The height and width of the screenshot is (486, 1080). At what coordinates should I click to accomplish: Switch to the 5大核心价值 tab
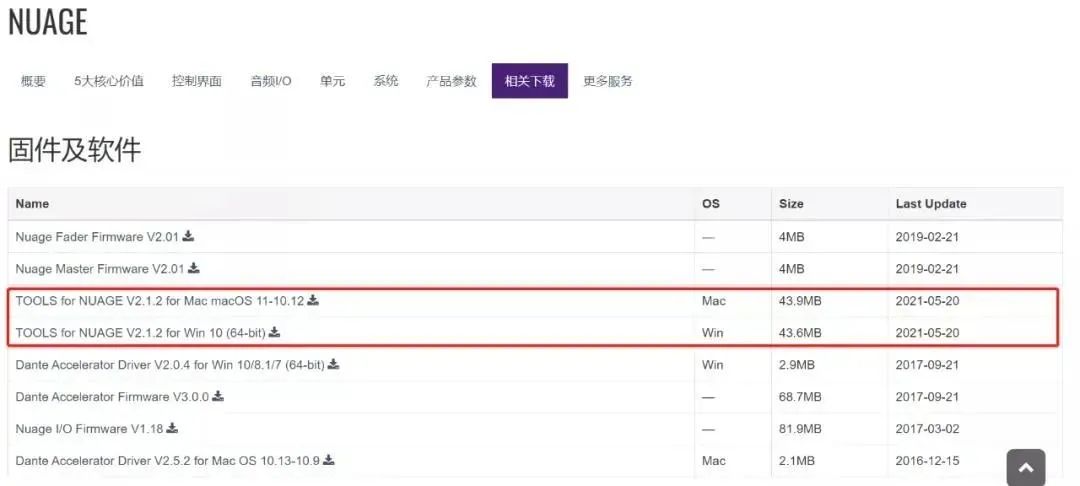pyautogui.click(x=108, y=81)
